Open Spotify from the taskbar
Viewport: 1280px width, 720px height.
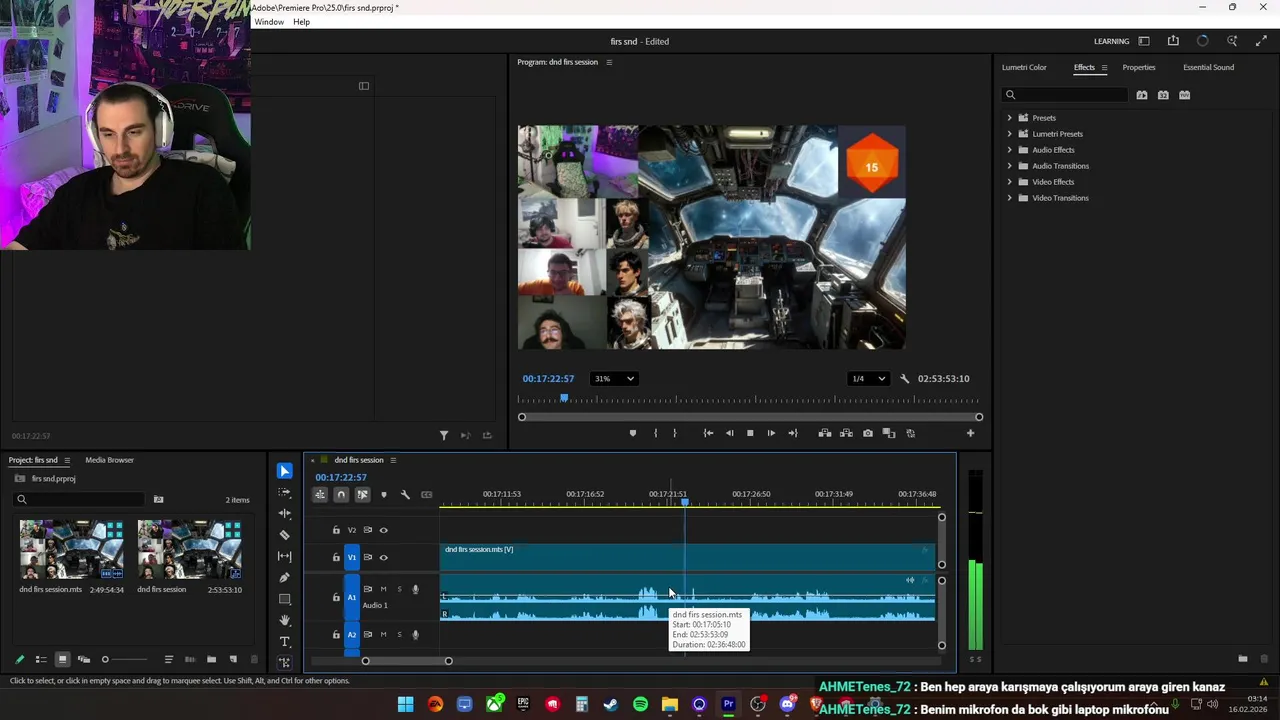(x=640, y=705)
